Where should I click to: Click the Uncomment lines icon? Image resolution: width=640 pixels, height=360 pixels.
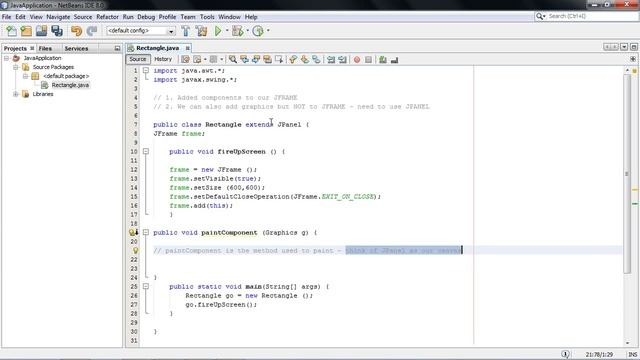[x=394, y=60]
